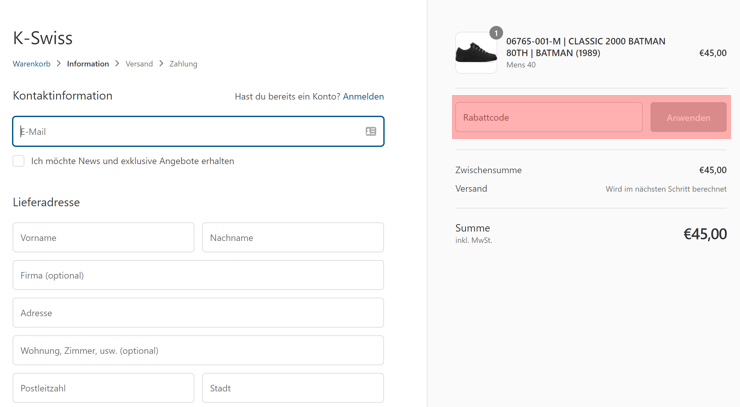Go back to Warenkorb breadcrumb

(x=31, y=64)
